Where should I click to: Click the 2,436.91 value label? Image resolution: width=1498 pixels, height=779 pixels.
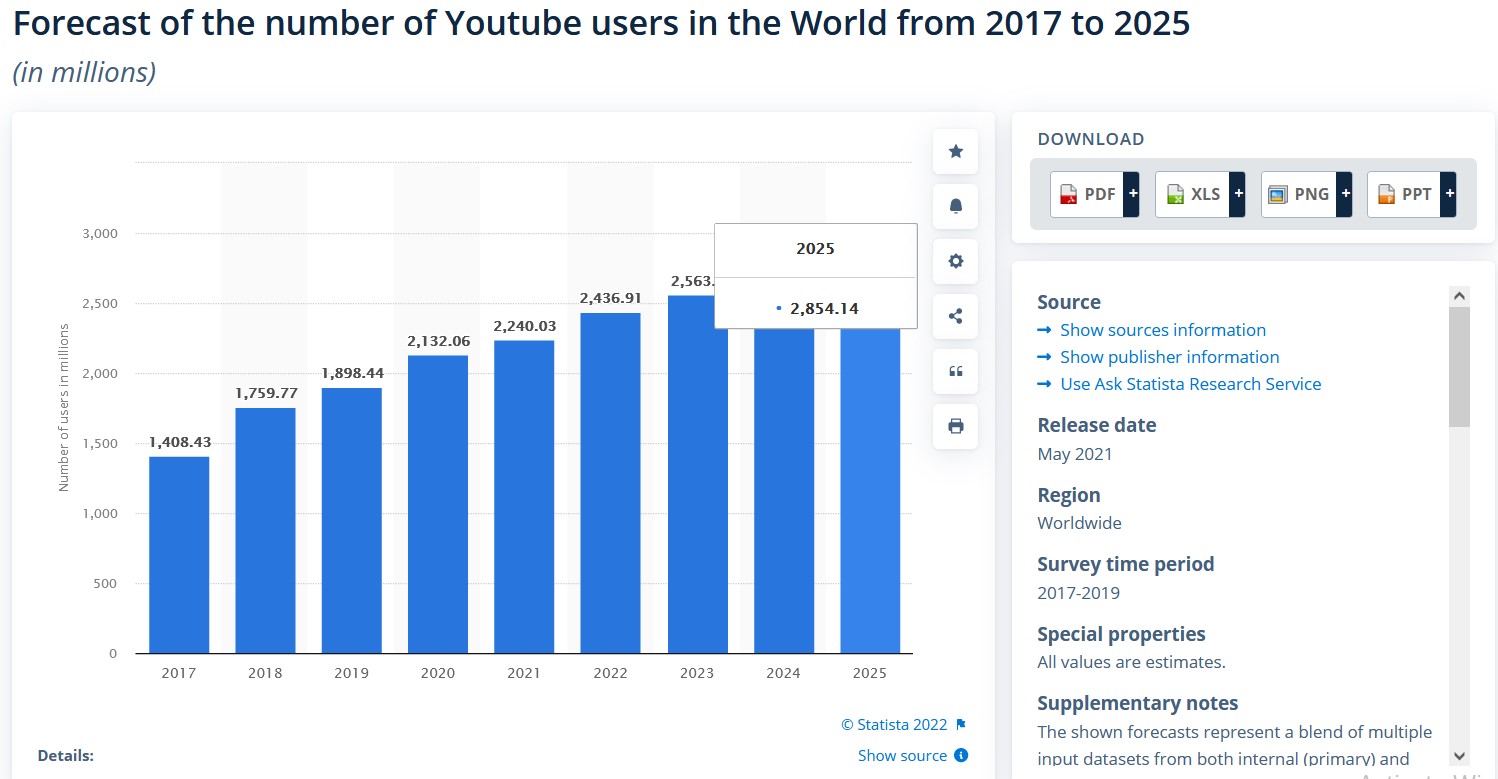(x=610, y=298)
